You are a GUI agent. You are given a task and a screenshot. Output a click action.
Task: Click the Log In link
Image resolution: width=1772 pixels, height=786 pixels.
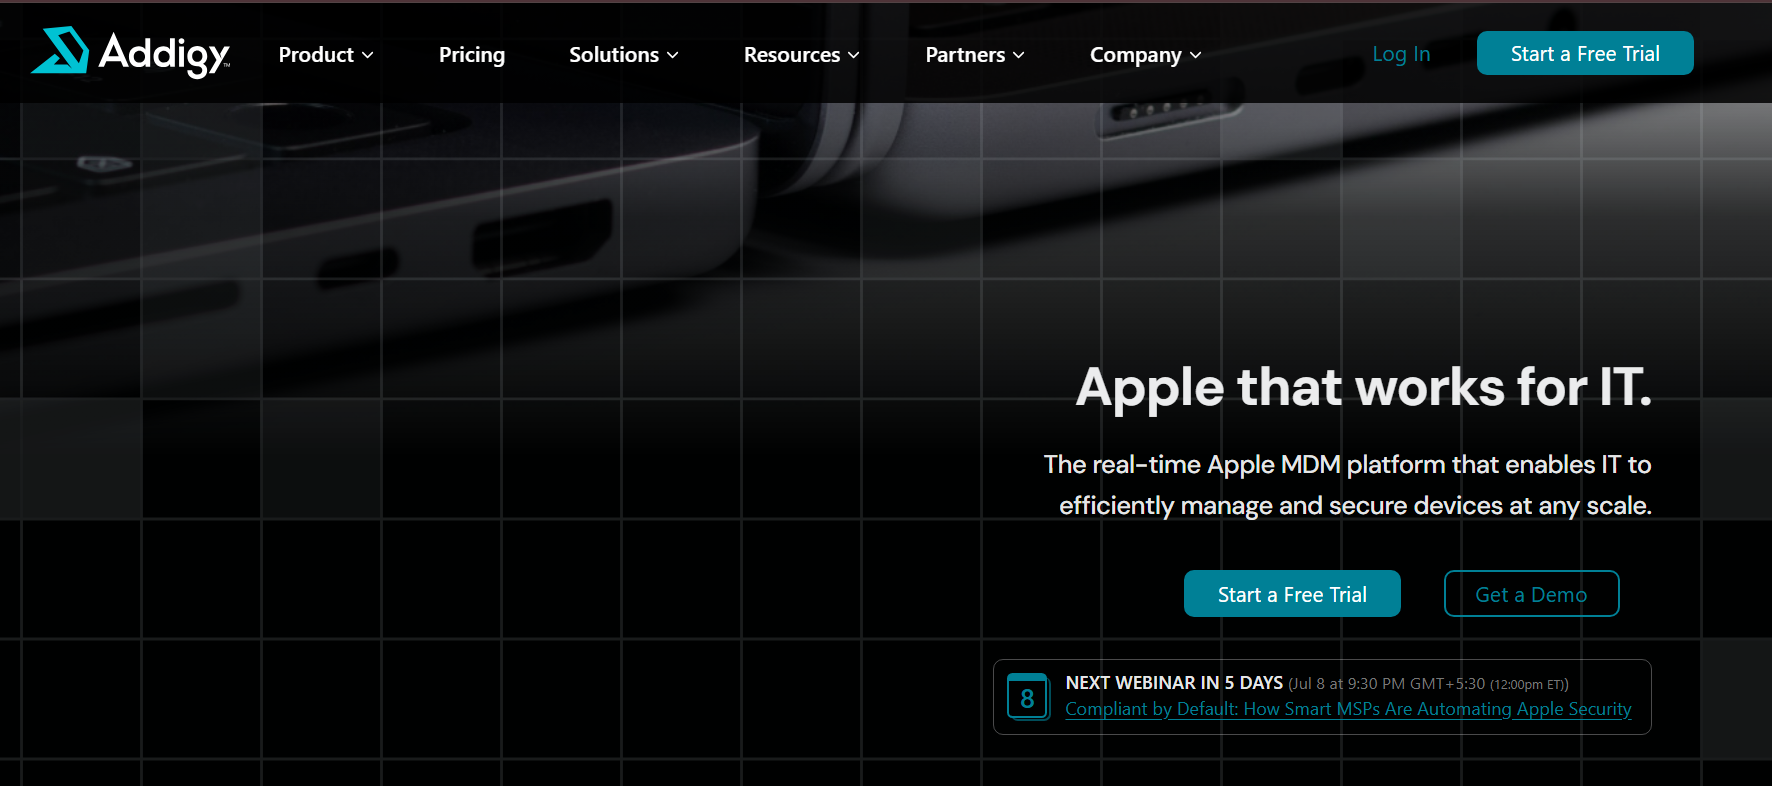tap(1401, 54)
